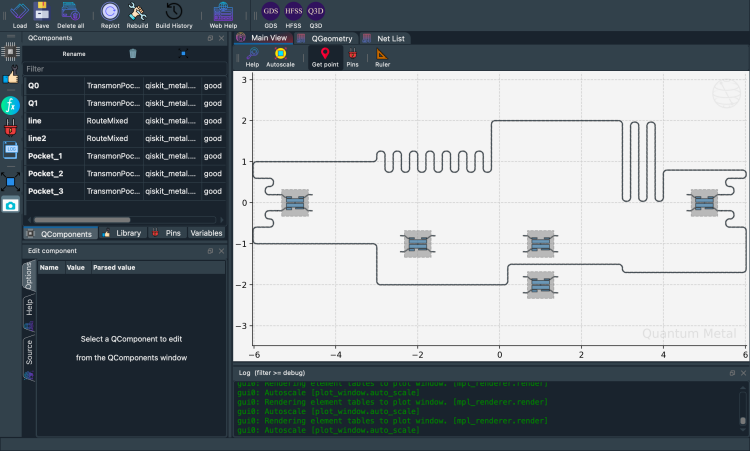The width and height of the screenshot is (750, 451).
Task: Float the Edit component panel
Action: pos(210,251)
